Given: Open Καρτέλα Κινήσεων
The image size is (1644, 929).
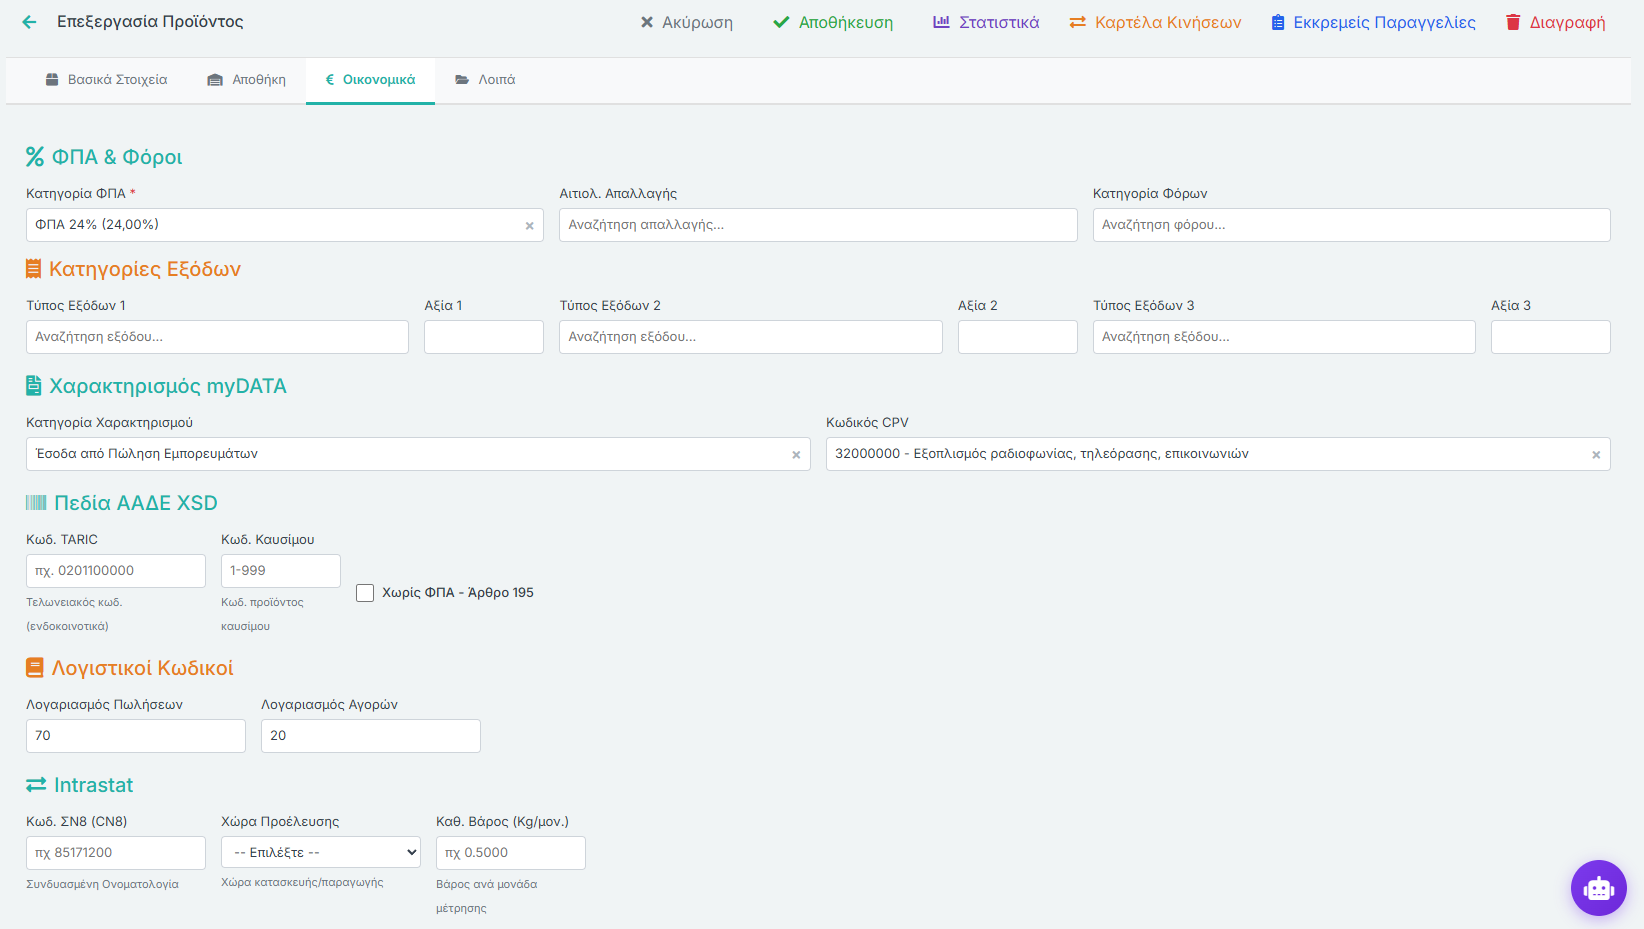Looking at the screenshot, I should pos(1155,22).
